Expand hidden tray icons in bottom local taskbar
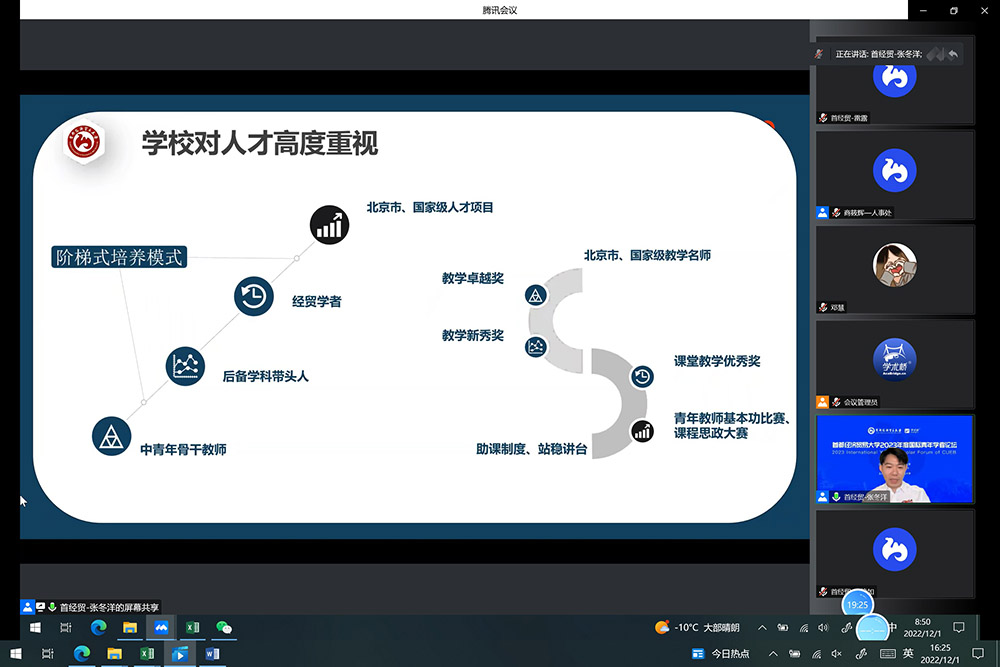 tap(773, 654)
